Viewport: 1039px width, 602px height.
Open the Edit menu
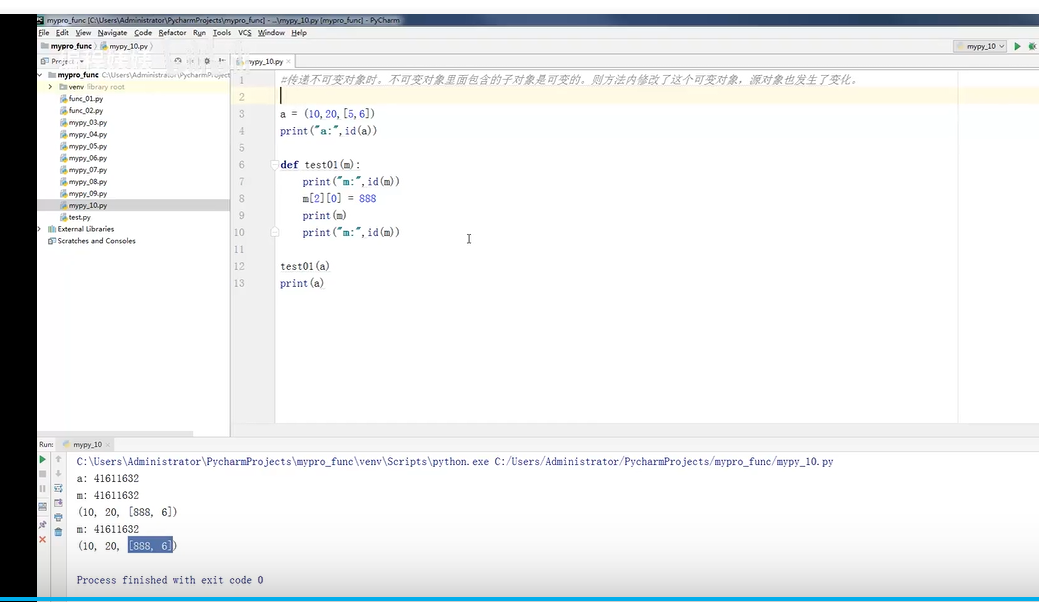62,32
